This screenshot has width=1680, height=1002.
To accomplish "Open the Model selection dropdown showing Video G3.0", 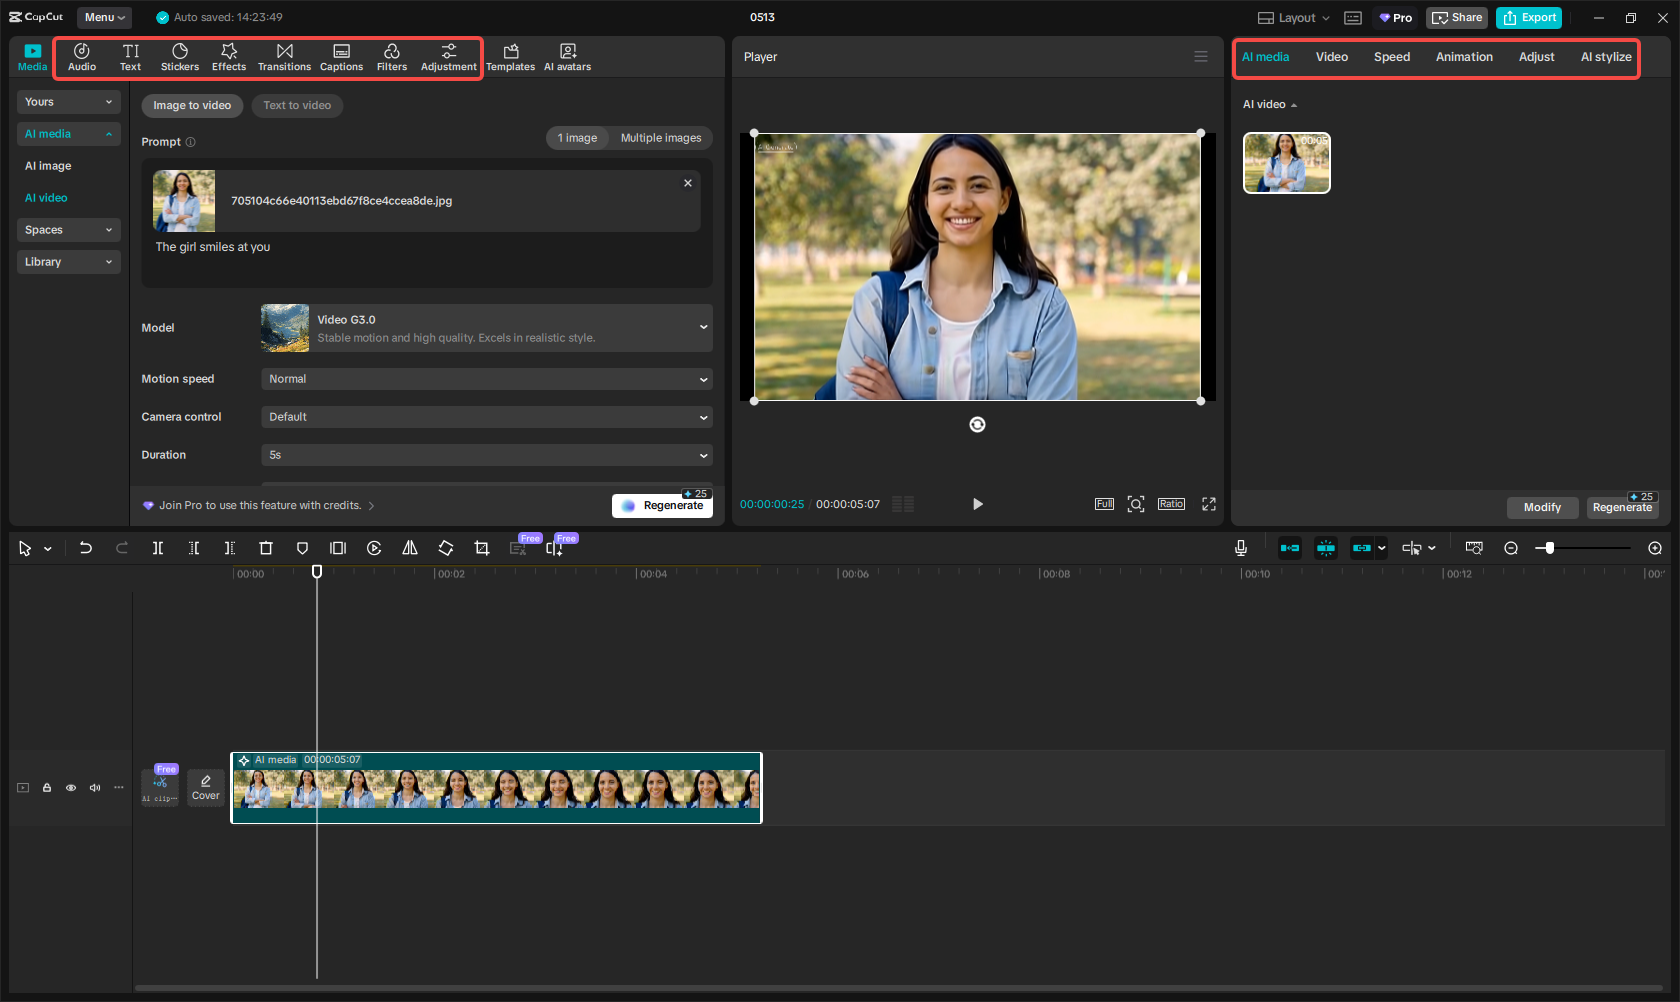I will [x=486, y=328].
